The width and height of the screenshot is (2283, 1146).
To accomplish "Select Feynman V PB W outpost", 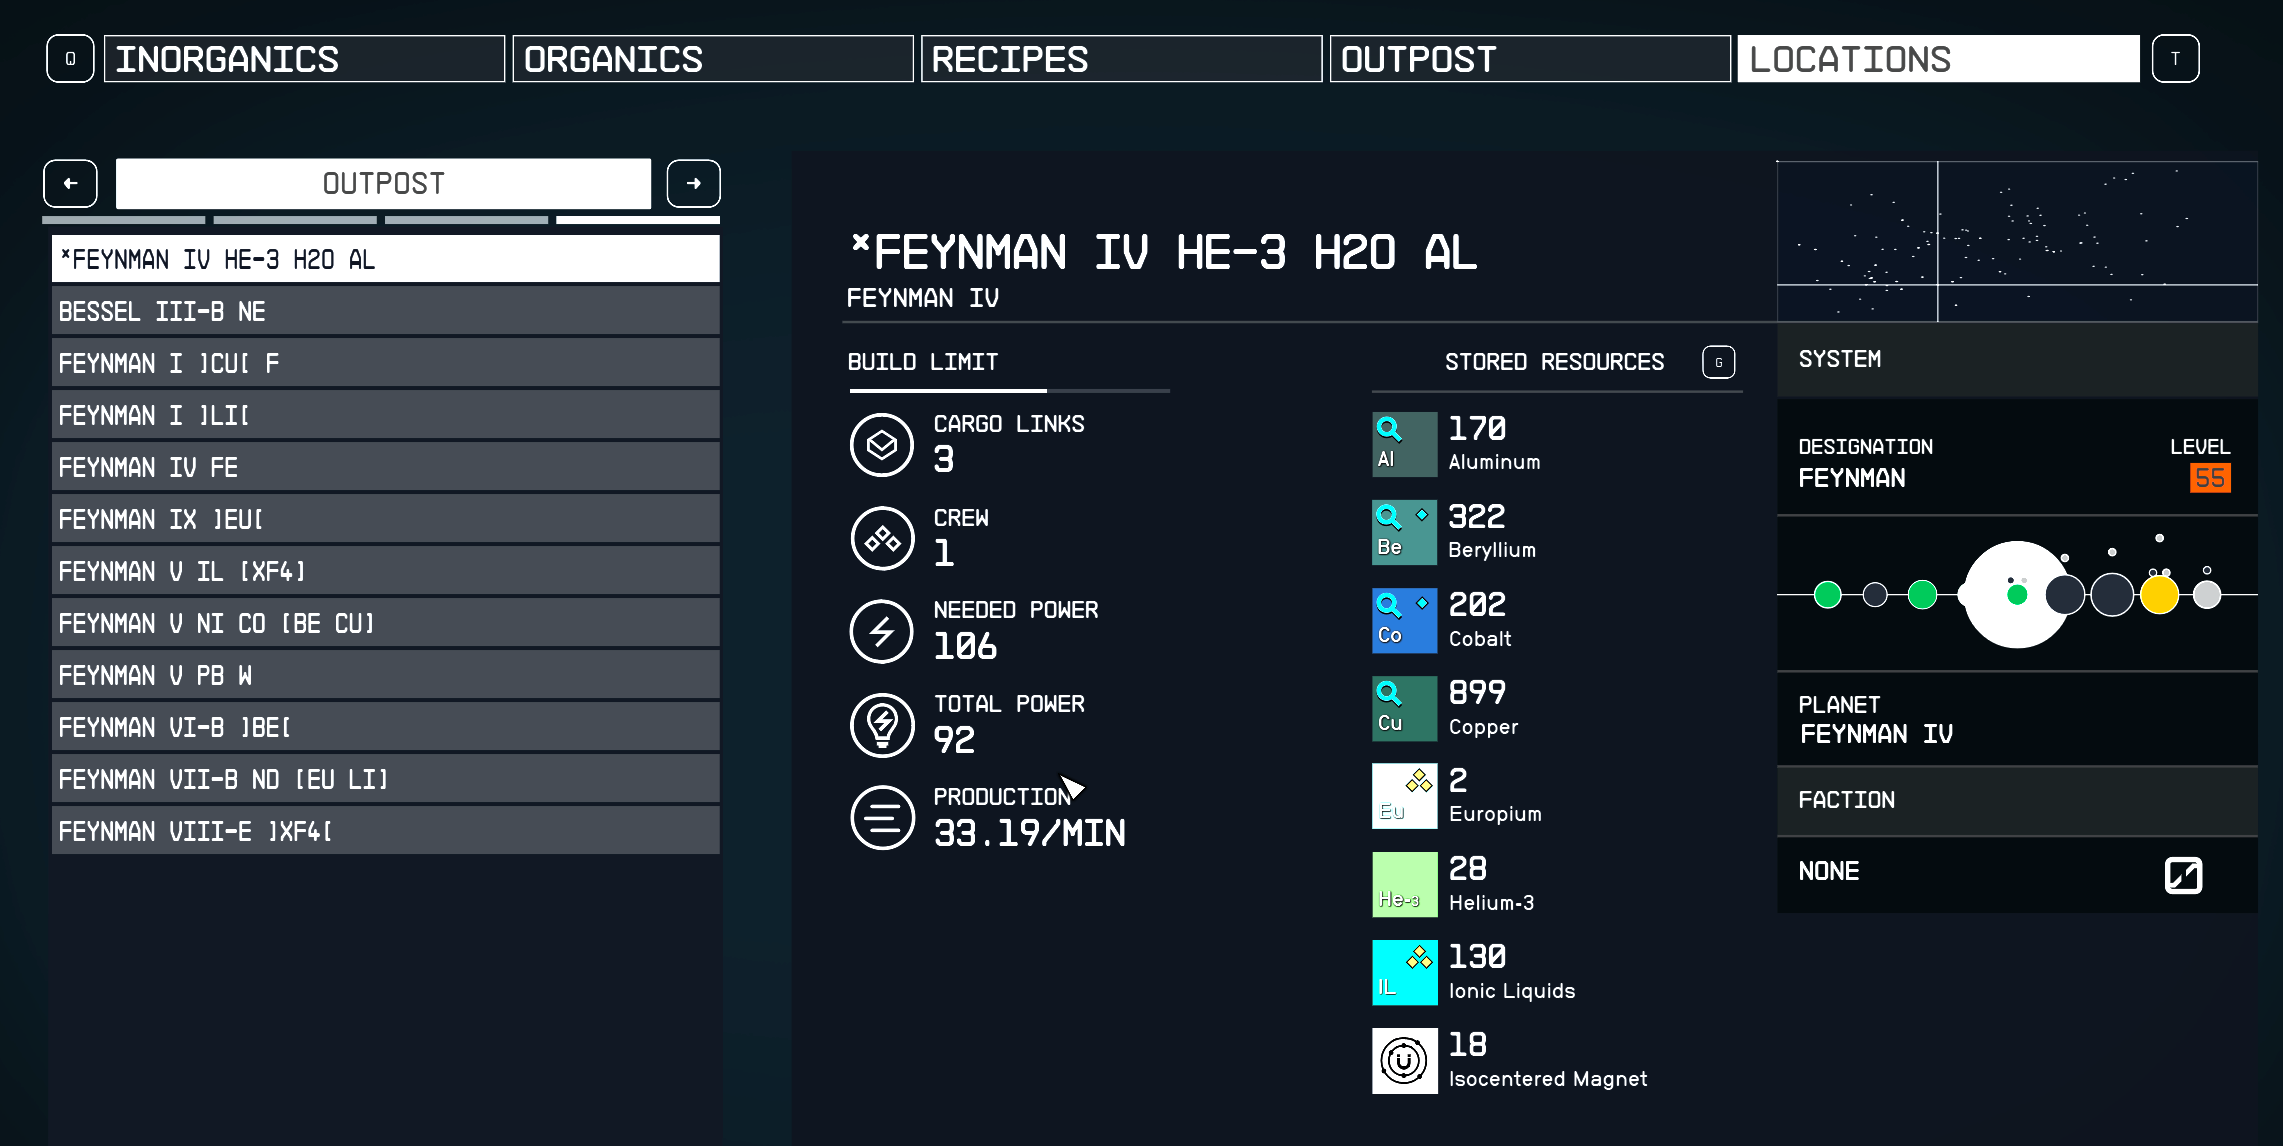I will click(x=385, y=676).
